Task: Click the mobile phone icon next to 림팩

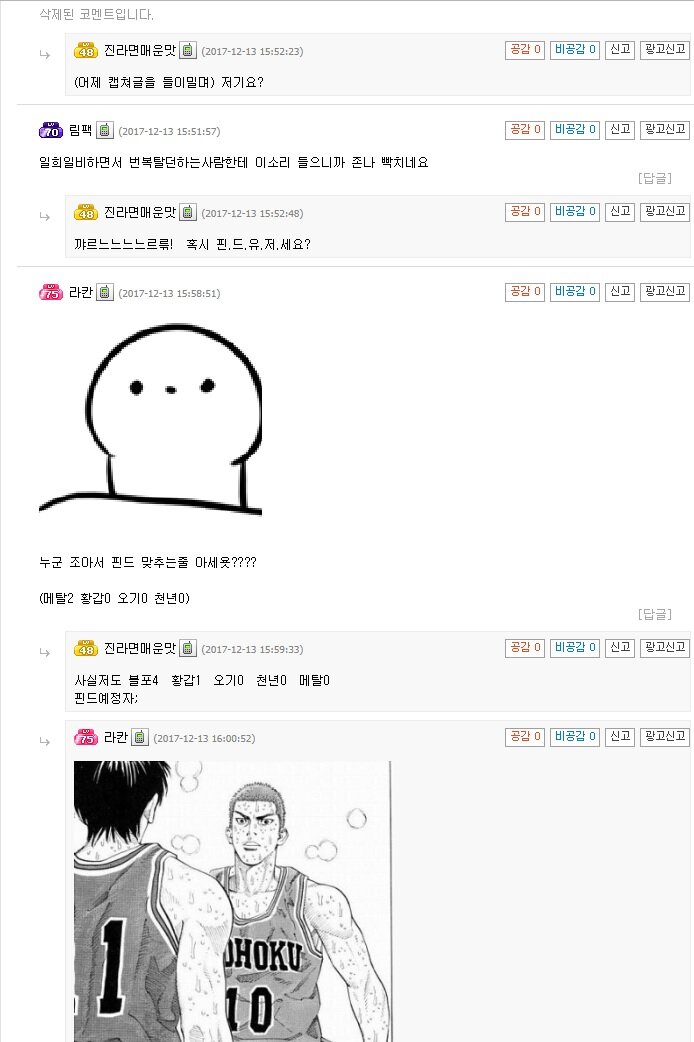Action: 105,130
